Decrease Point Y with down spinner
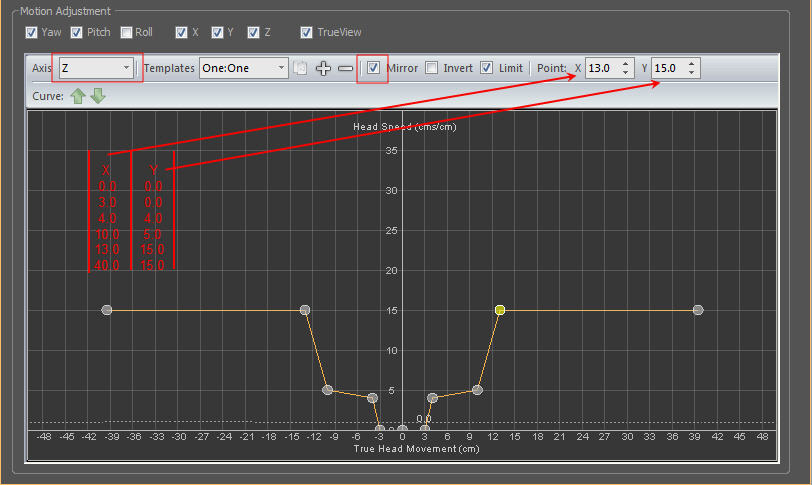Viewport: 812px width, 485px height. click(691, 72)
